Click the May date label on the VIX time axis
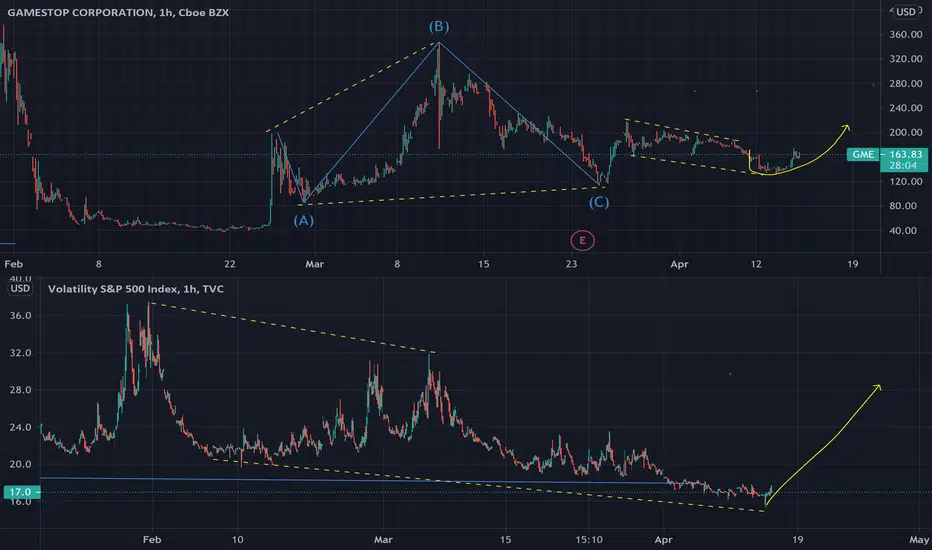This screenshot has height=550, width=932. pos(919,540)
